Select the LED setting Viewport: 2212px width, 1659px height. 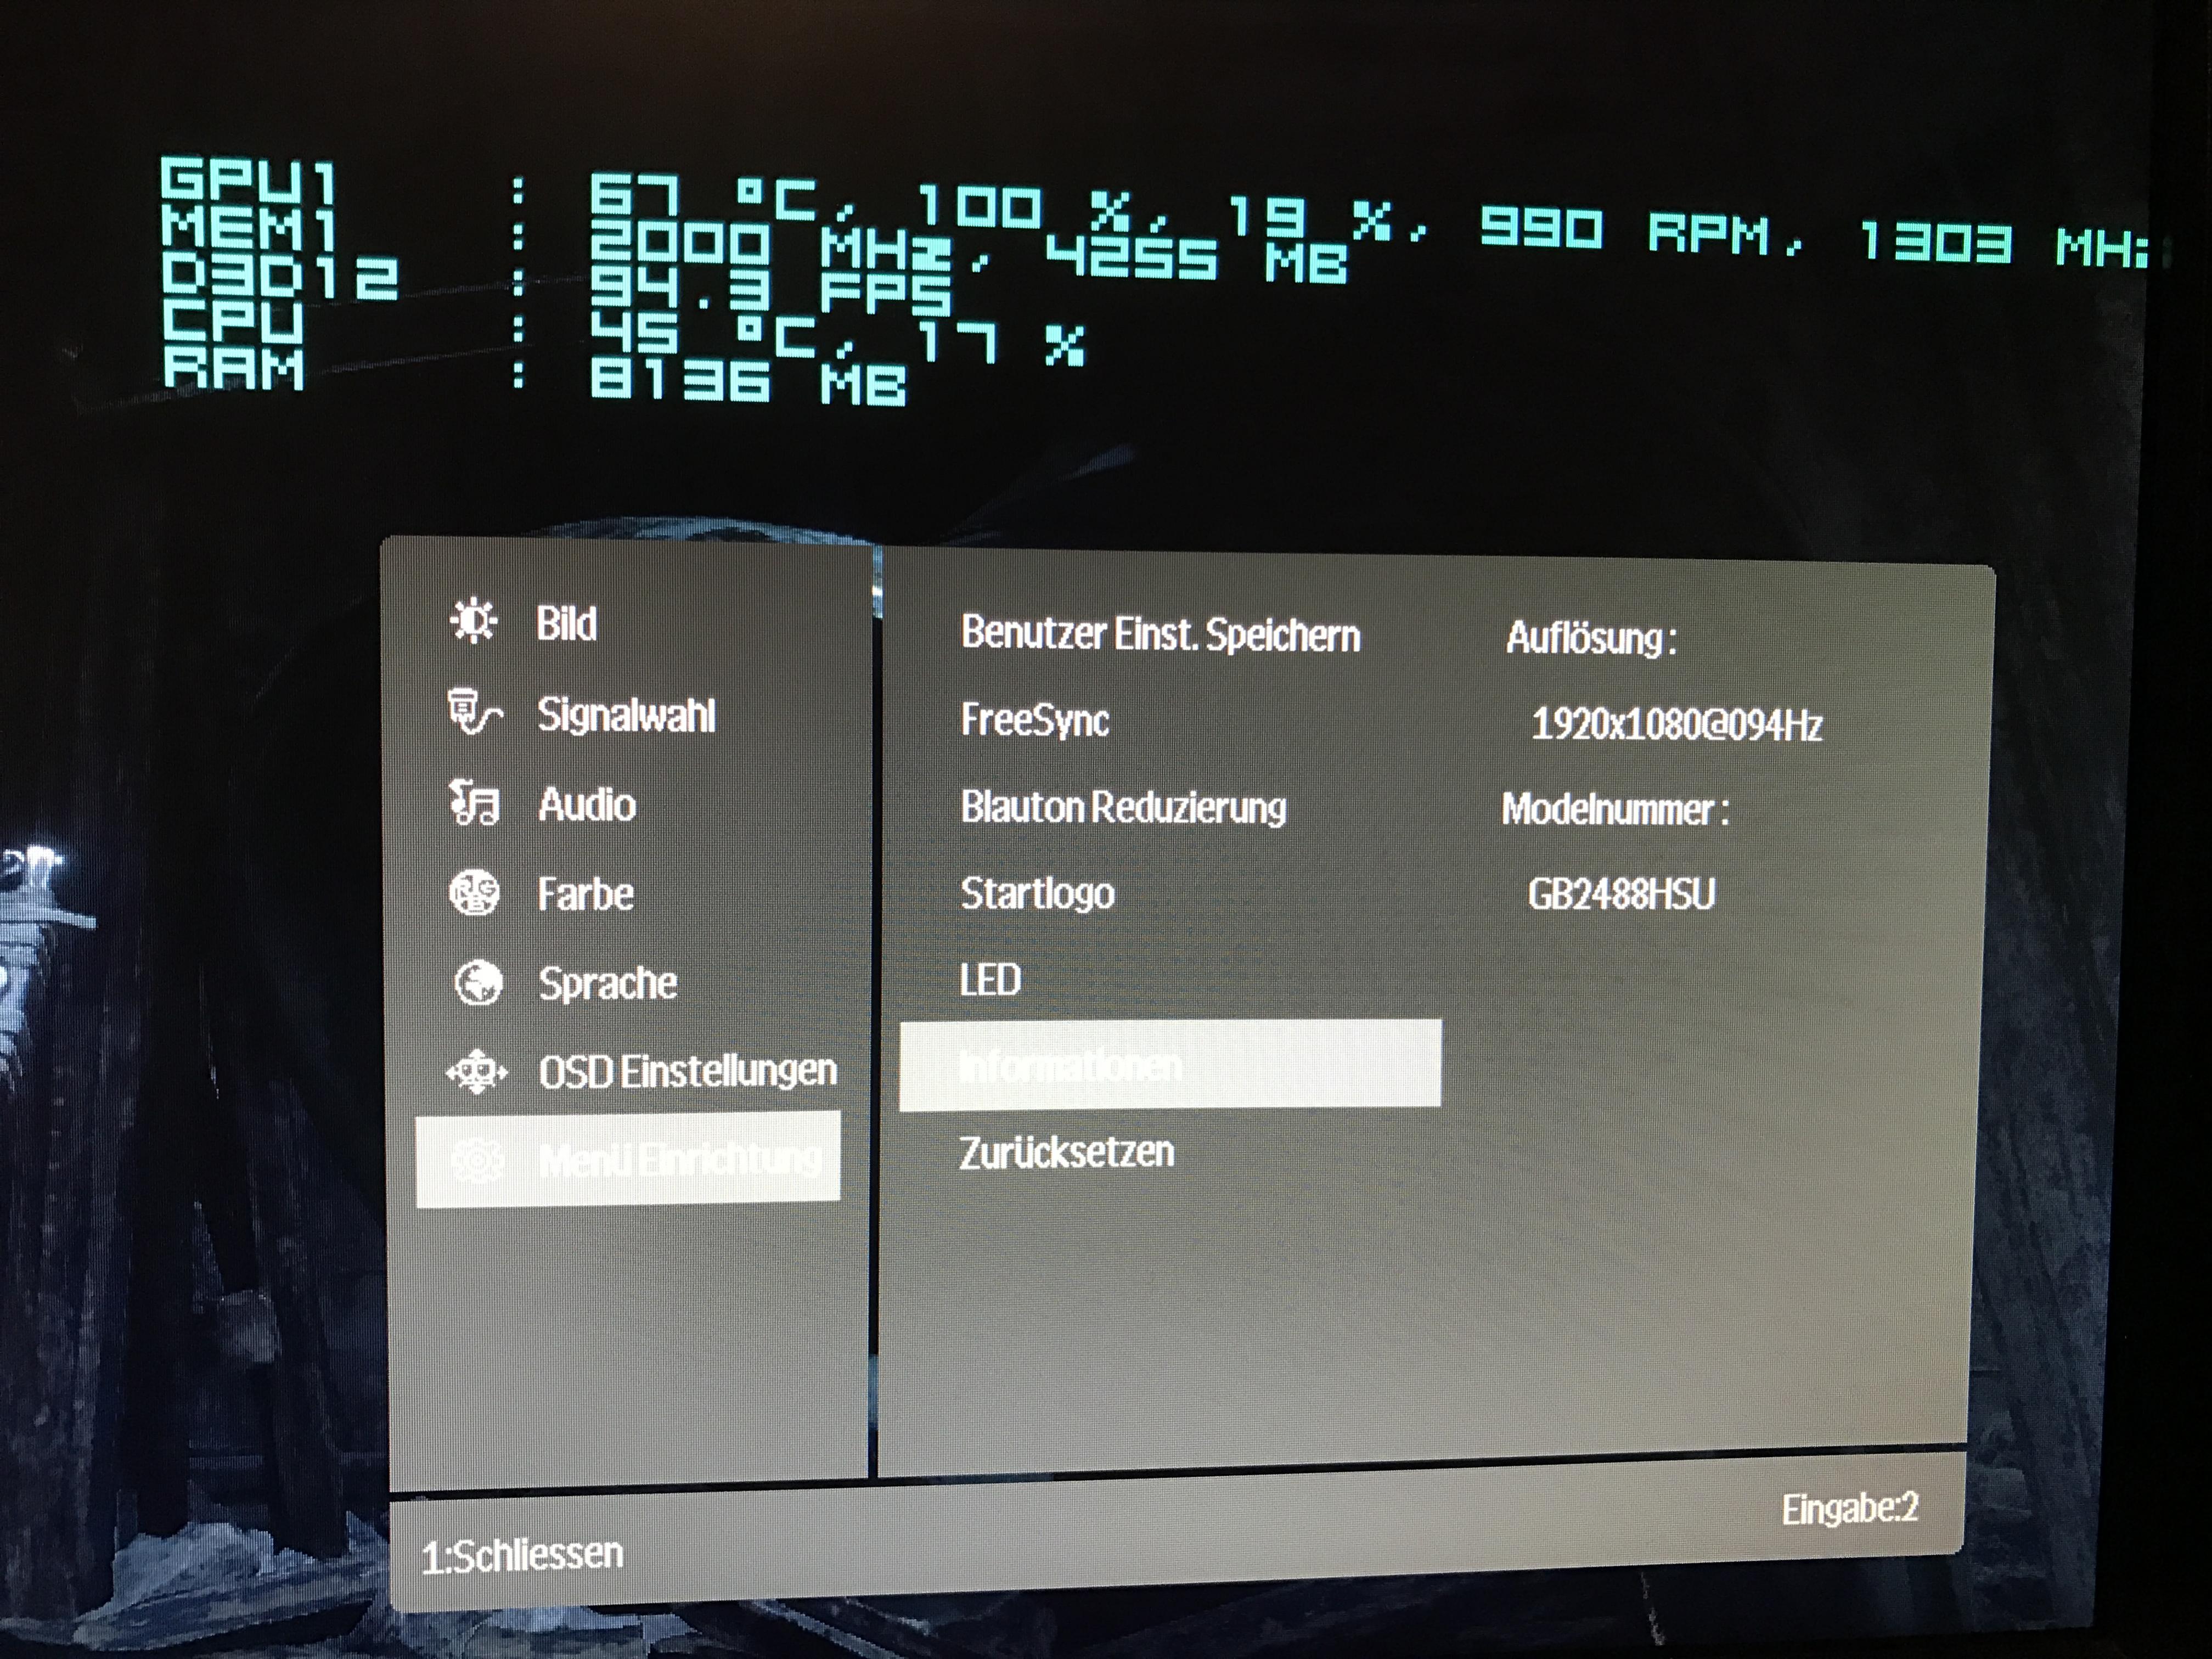990,980
